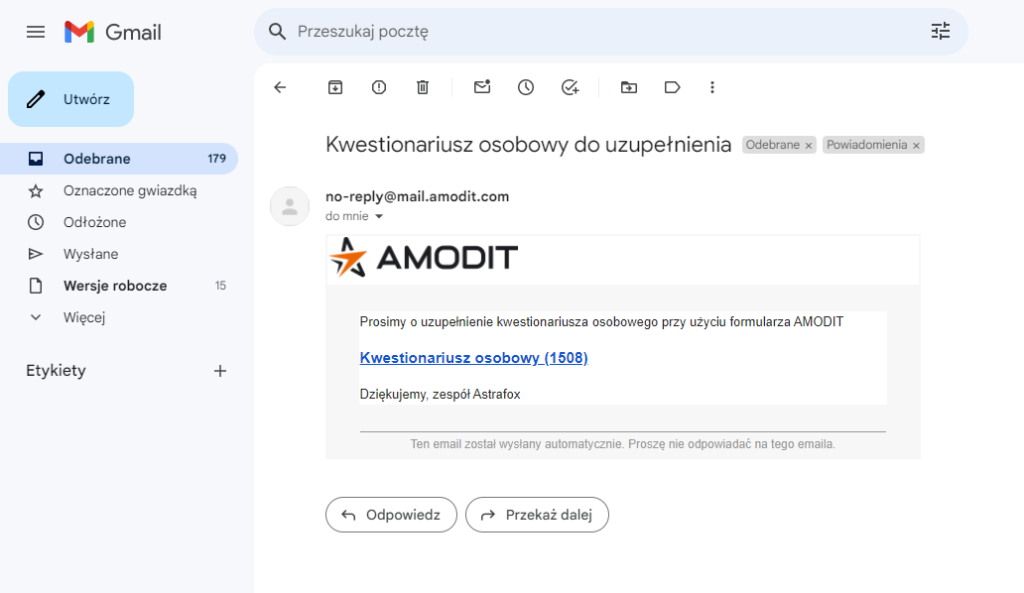Return to inbox using the back arrow
Image resolution: width=1024 pixels, height=593 pixels.
click(x=280, y=87)
